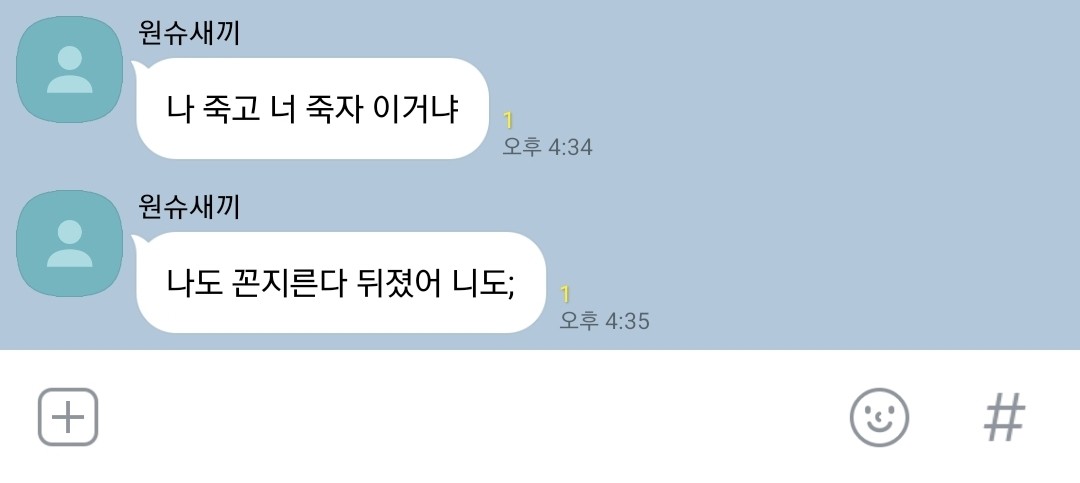Open the emoticon smiley picker
This screenshot has height=483, width=1080.
[x=879, y=417]
